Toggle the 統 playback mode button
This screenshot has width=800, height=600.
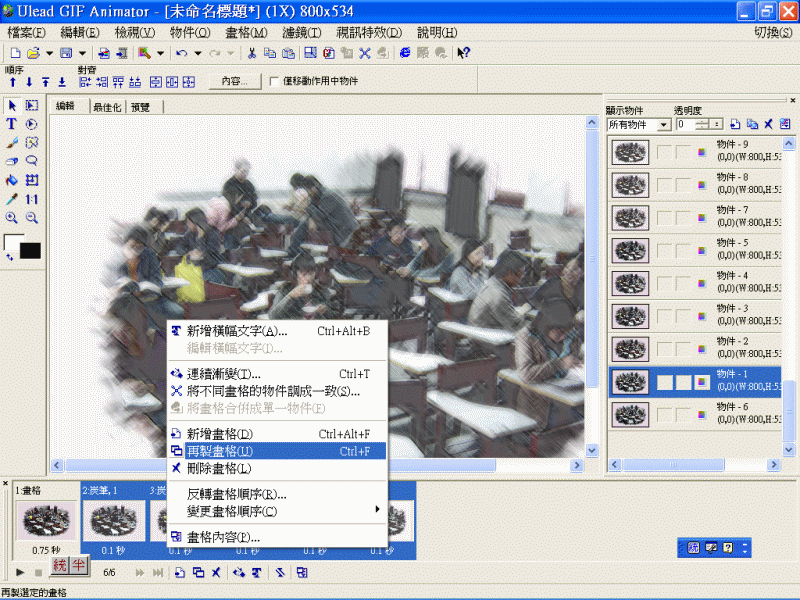point(58,563)
